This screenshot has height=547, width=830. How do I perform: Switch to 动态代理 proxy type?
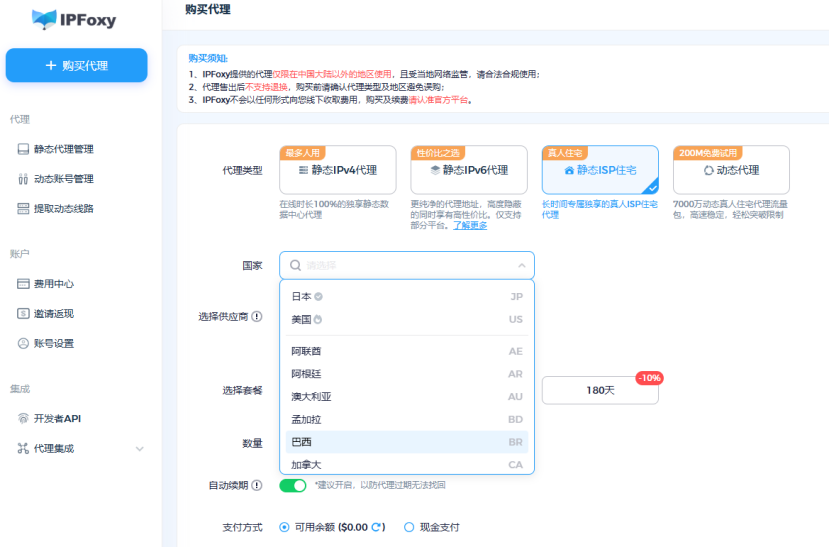731,171
